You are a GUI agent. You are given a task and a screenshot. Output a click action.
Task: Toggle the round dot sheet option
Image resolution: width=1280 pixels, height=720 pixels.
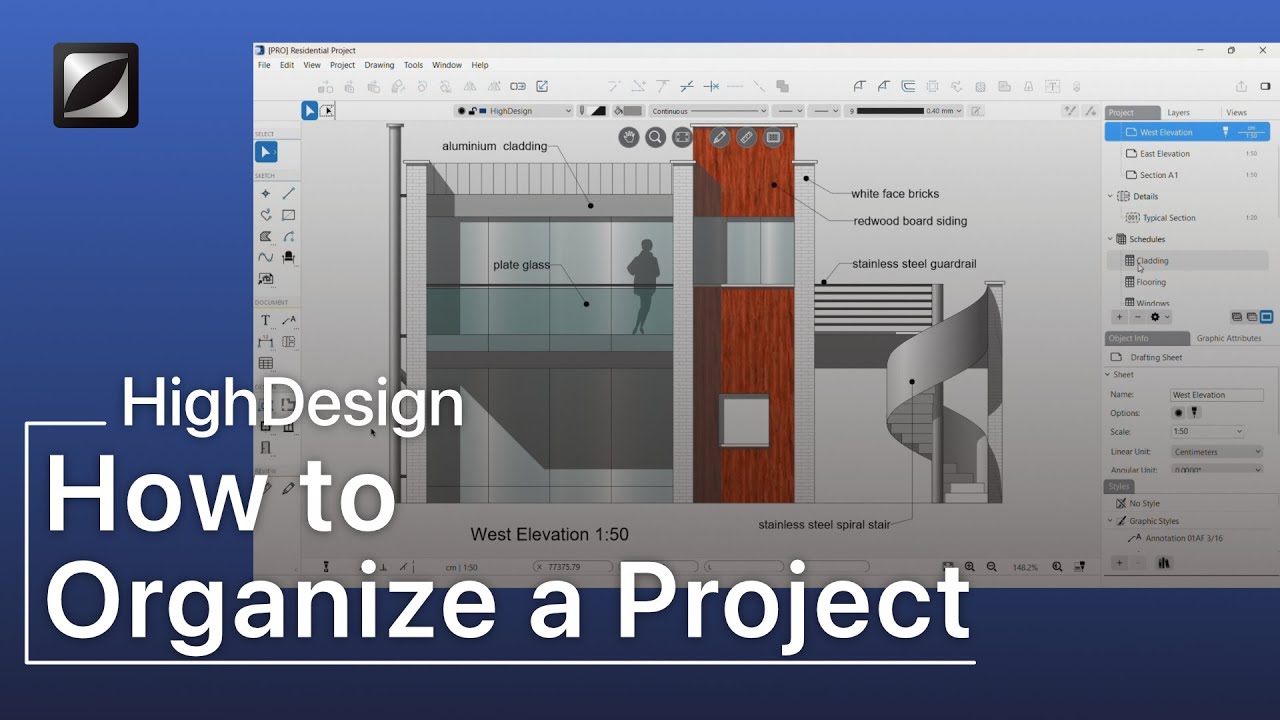point(1178,413)
